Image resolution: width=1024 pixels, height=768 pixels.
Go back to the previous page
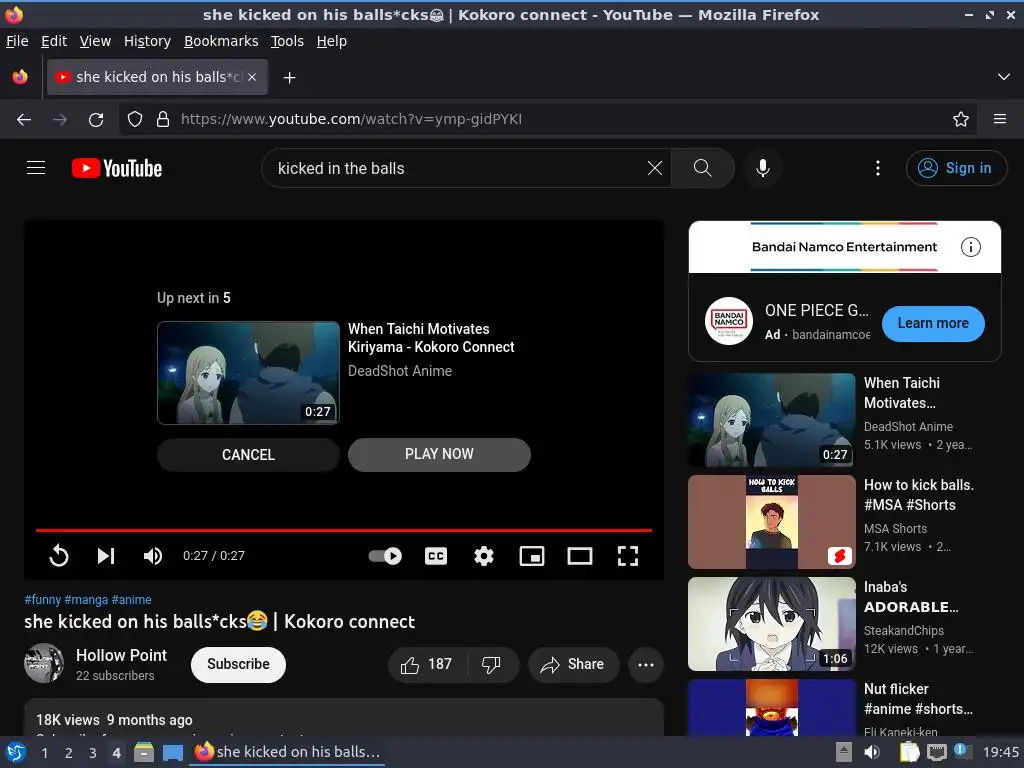[x=24, y=120]
